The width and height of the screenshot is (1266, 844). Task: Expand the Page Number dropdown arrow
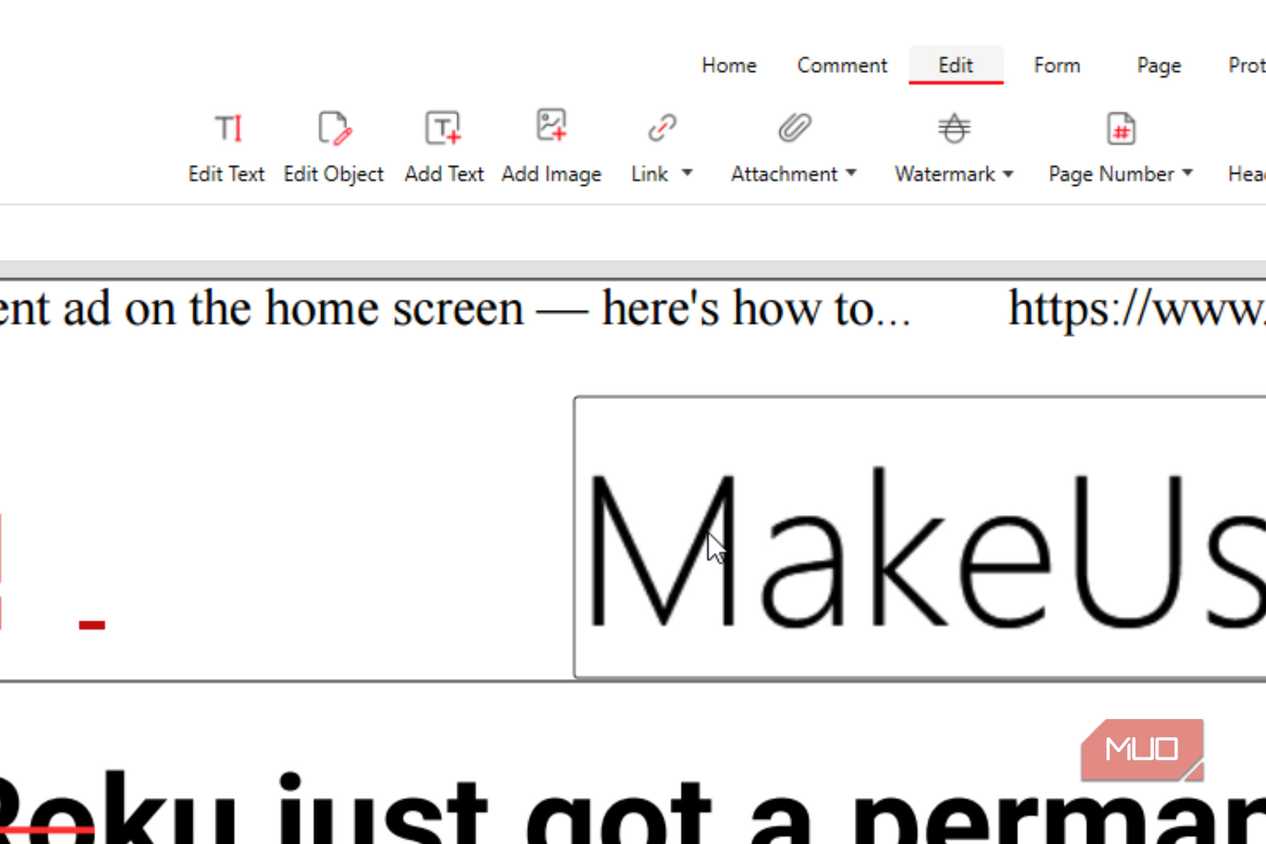click(x=1187, y=173)
